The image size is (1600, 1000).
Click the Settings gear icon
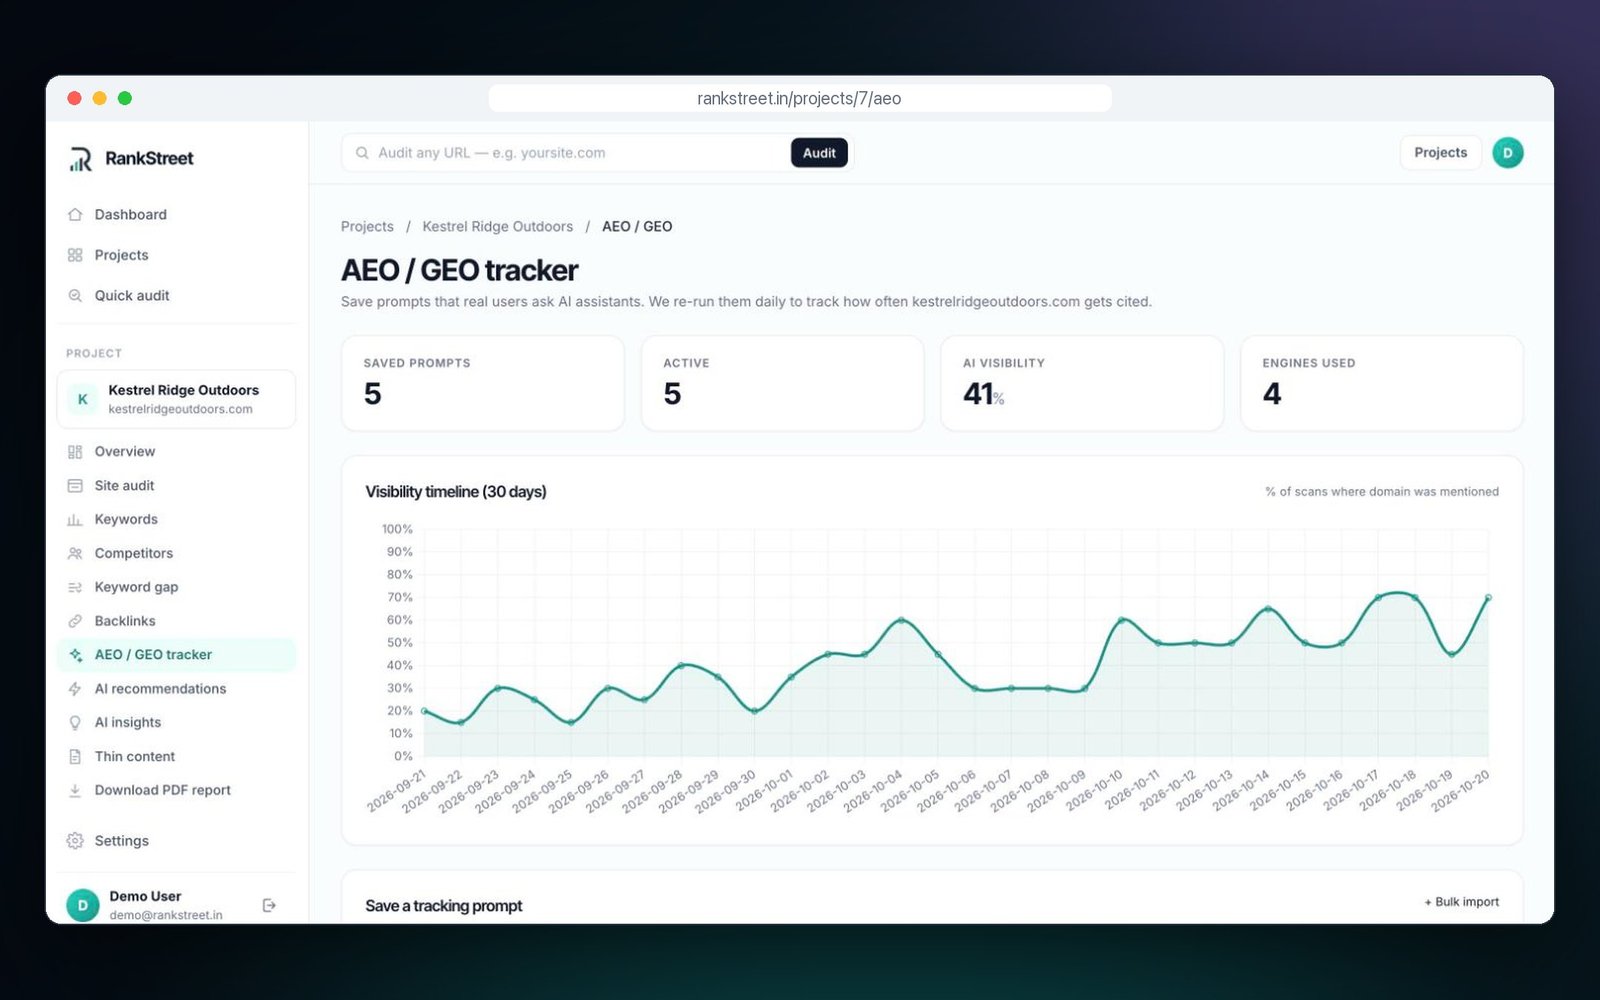75,841
